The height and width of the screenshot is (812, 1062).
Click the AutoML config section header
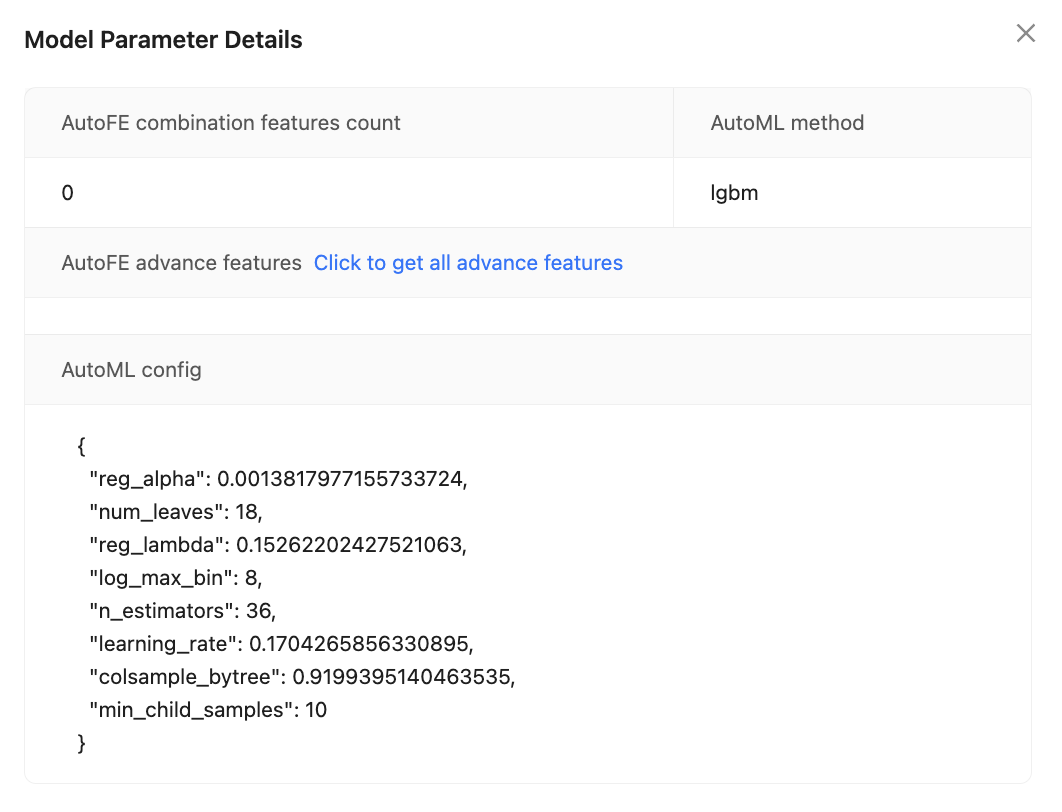pyautogui.click(x=132, y=370)
